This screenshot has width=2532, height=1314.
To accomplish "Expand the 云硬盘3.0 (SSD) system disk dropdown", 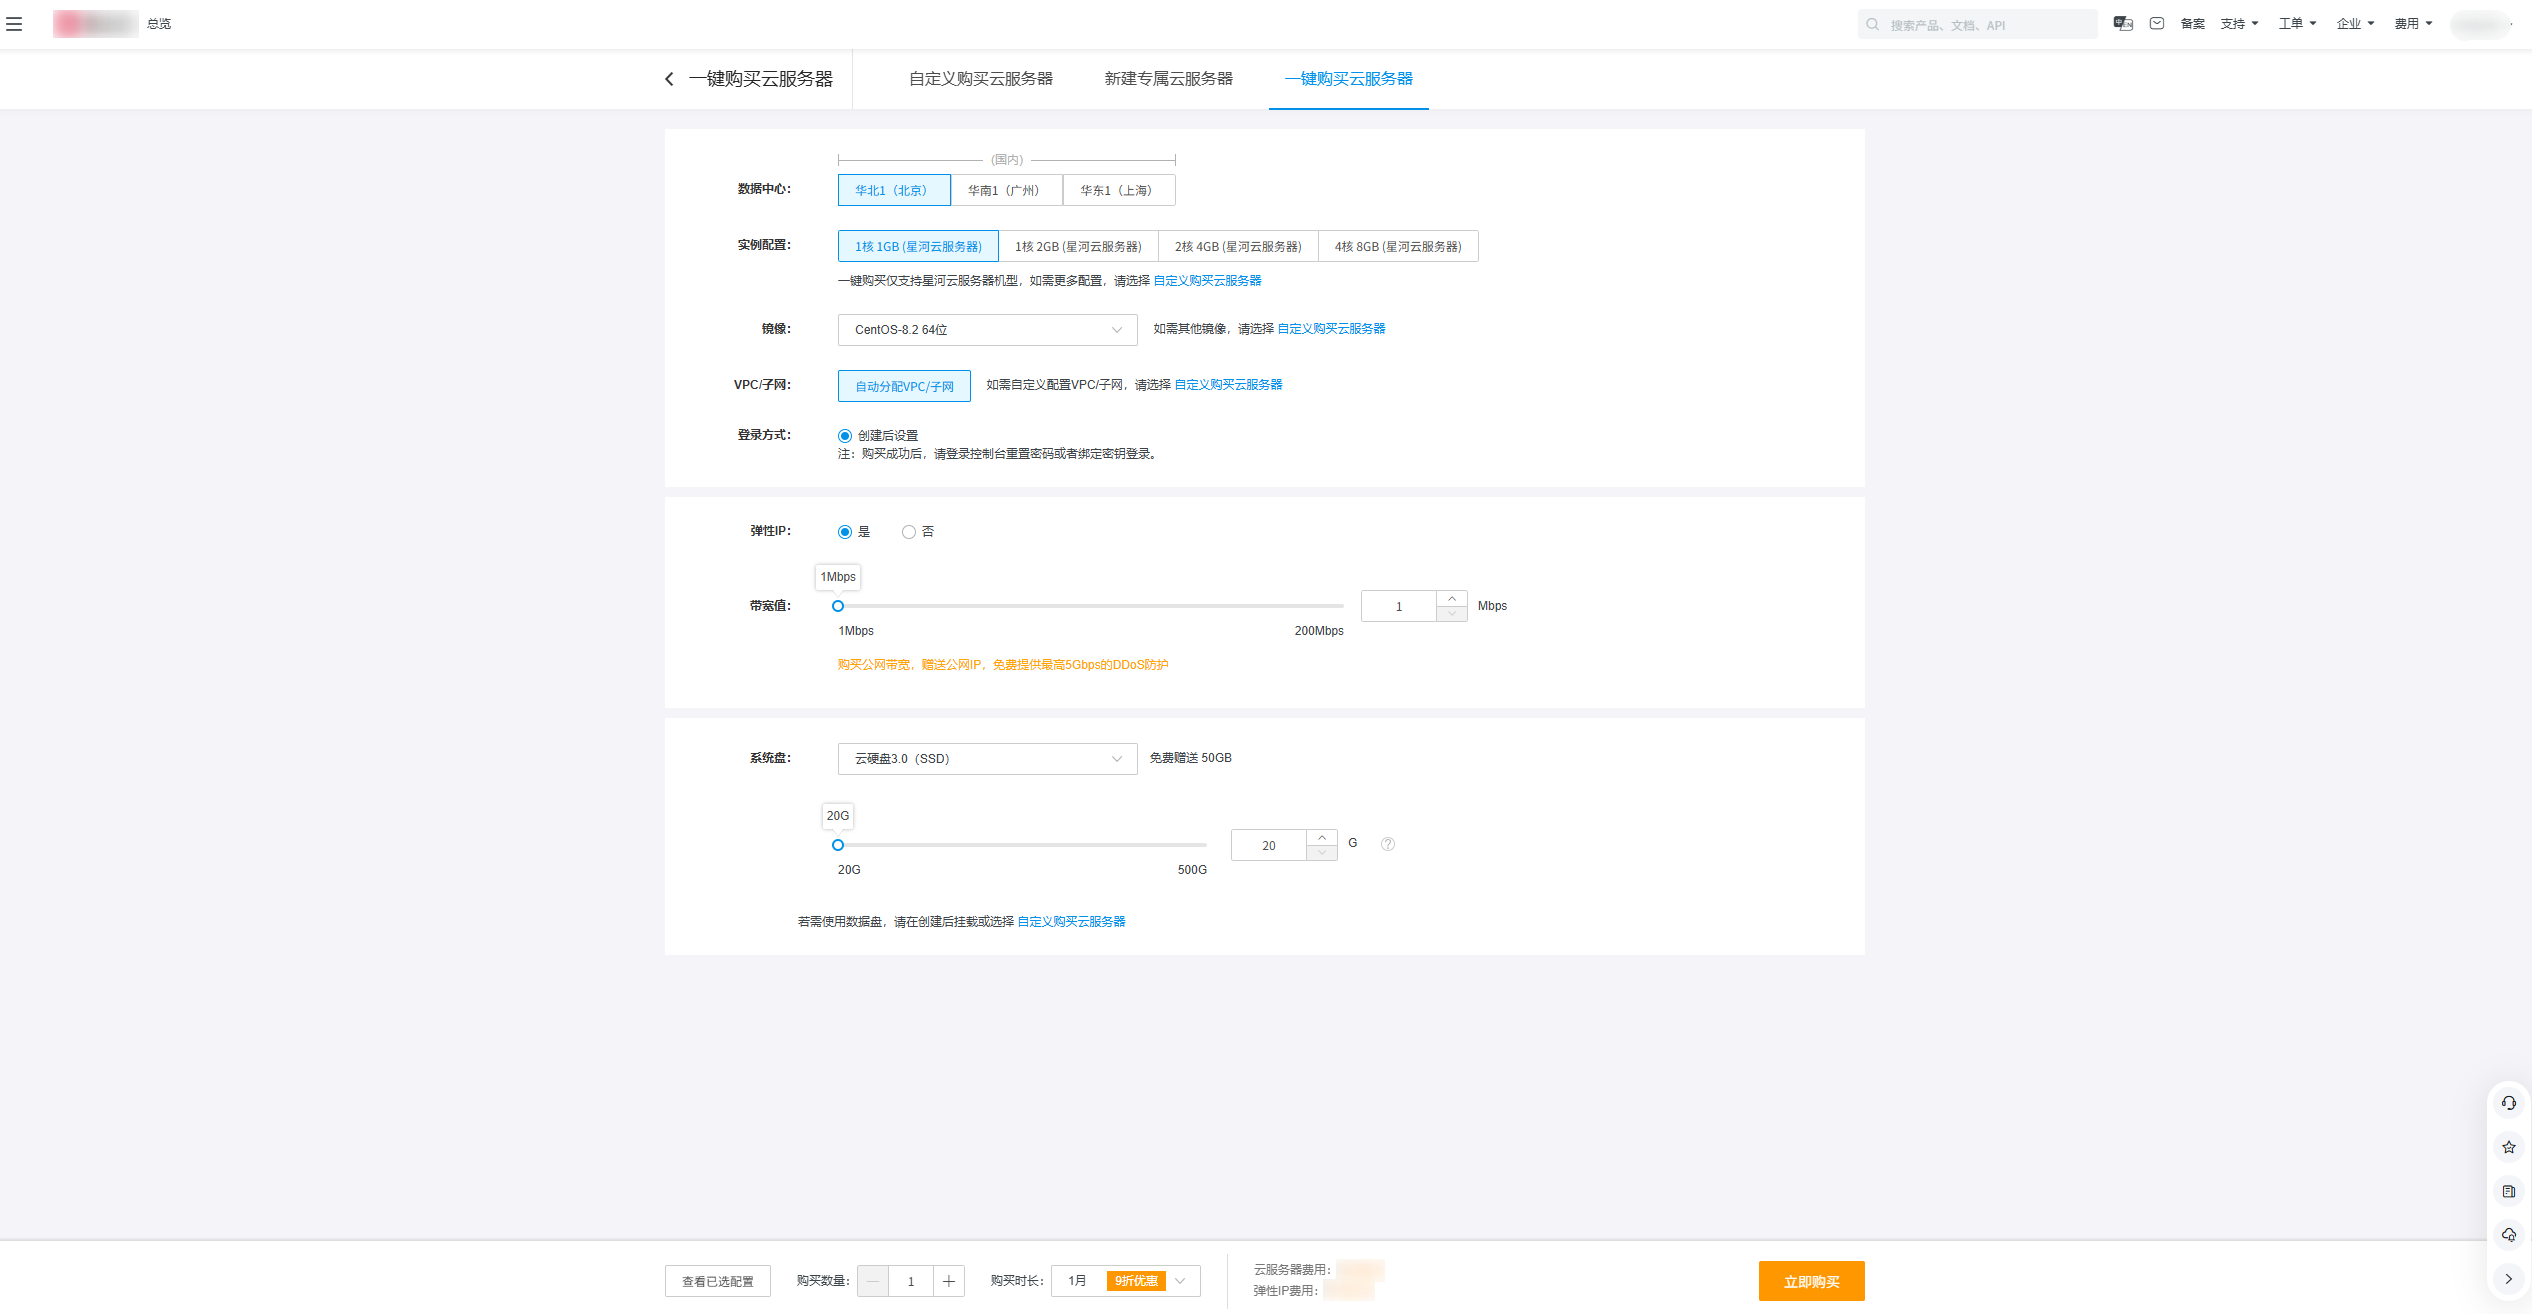I will pos(987,759).
